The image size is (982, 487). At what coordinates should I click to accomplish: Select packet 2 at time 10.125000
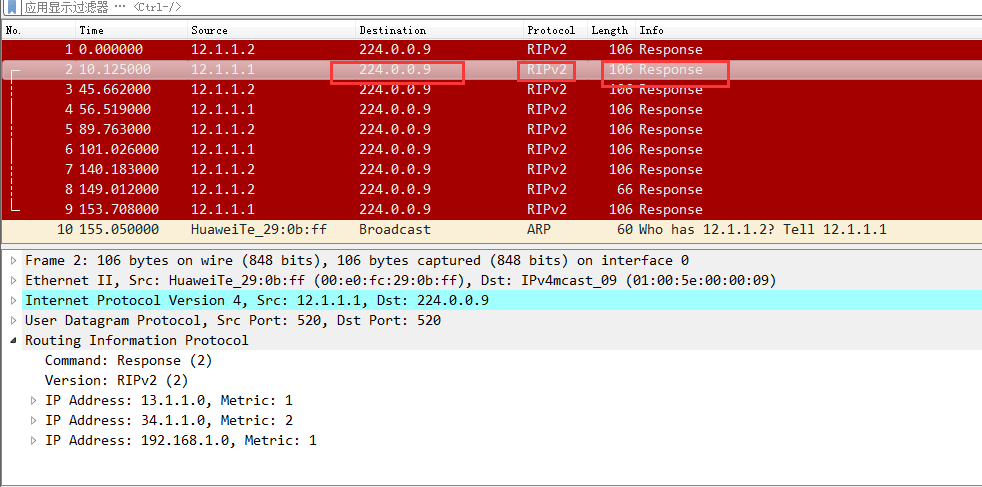[491, 69]
